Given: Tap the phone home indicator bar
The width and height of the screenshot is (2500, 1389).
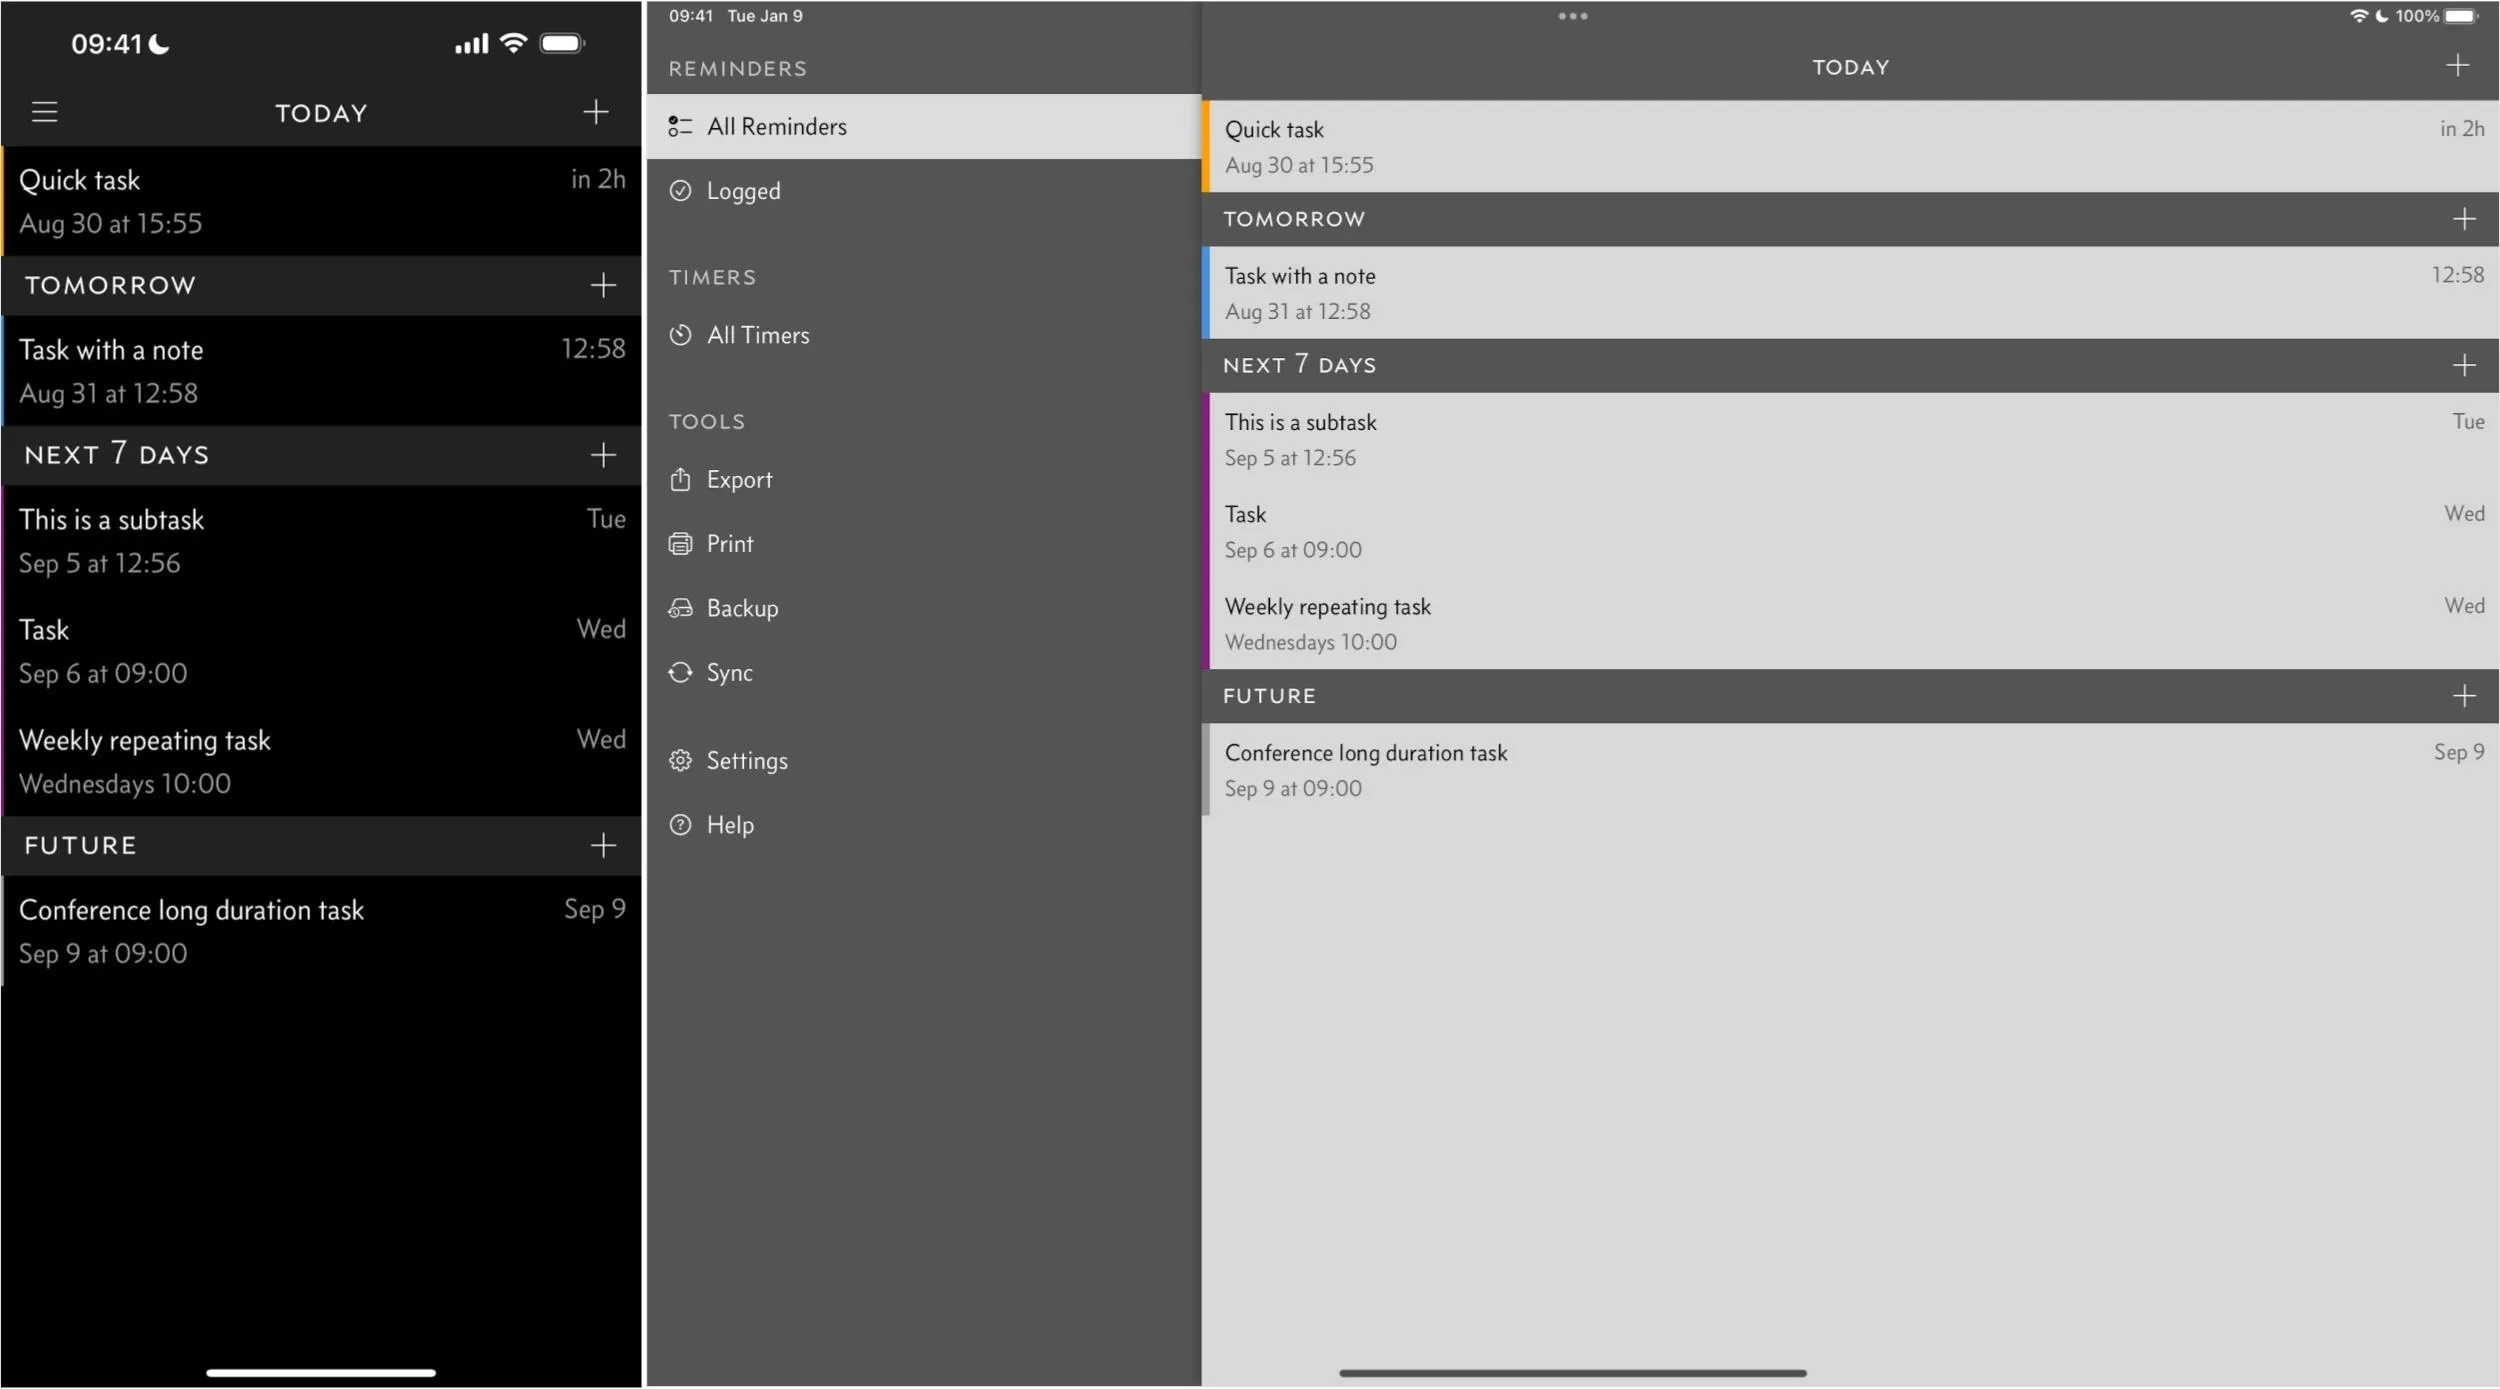Looking at the screenshot, I should click(x=321, y=1374).
